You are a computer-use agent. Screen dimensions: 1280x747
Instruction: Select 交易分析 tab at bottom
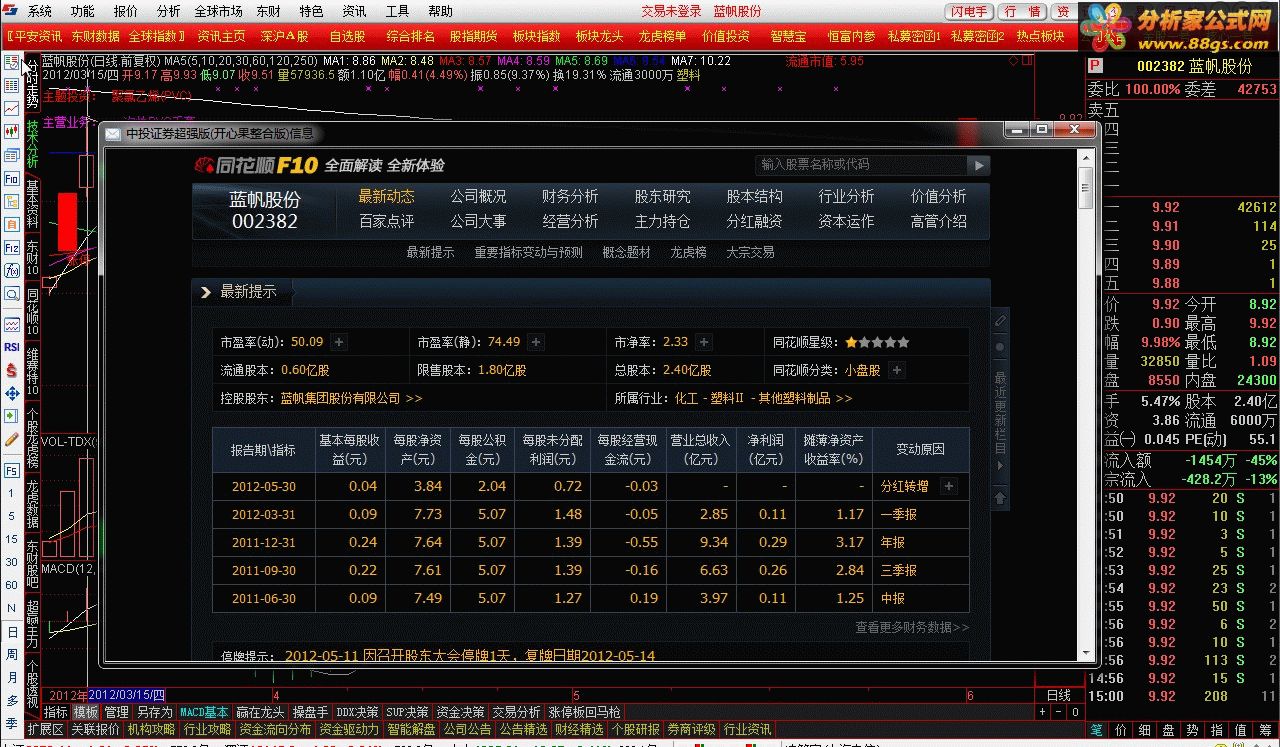point(516,712)
